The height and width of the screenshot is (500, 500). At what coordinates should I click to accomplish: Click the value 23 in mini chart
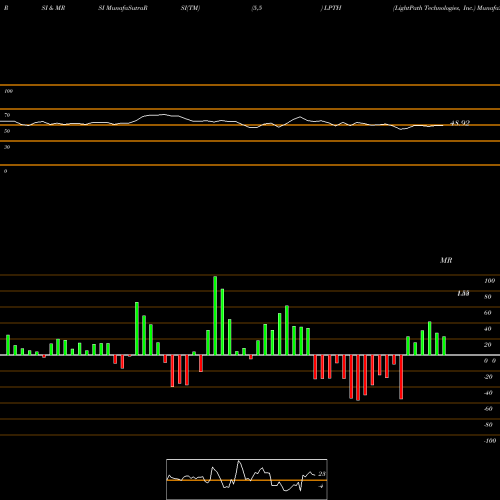coord(322,474)
